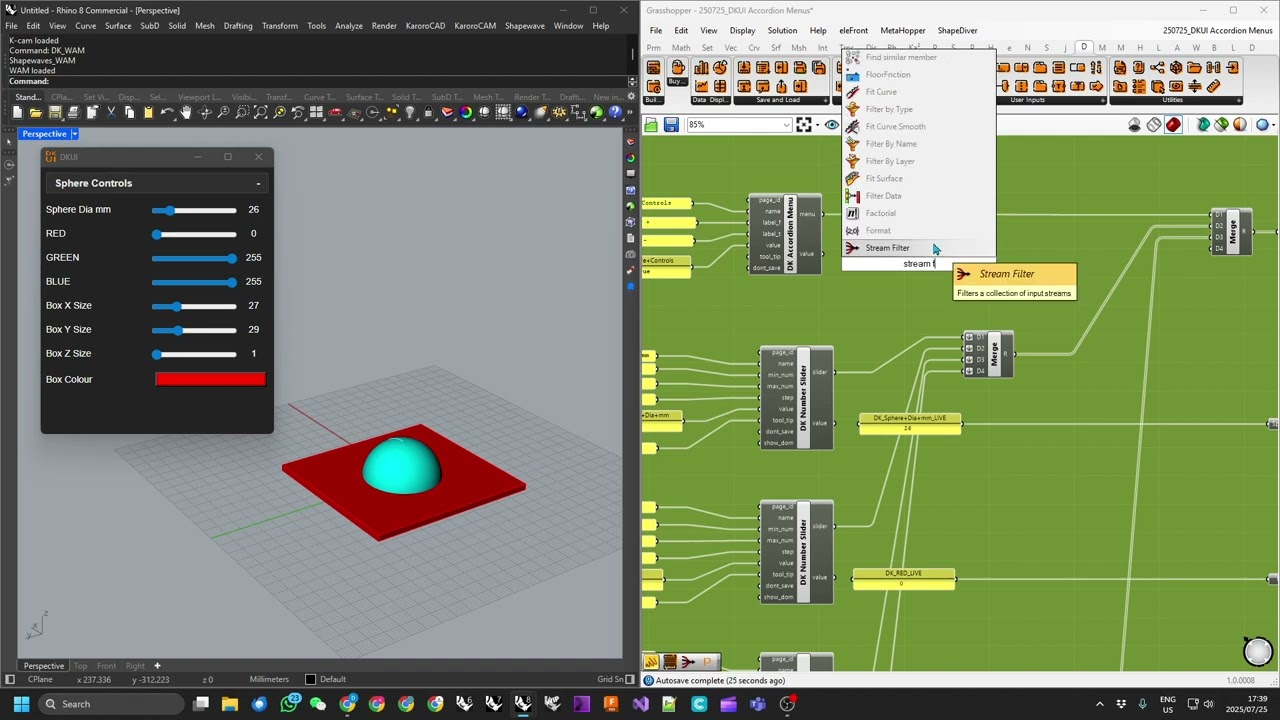Collapse the Sphere Controls accordion section
Screen dimensions: 1280x720
(x=258, y=184)
